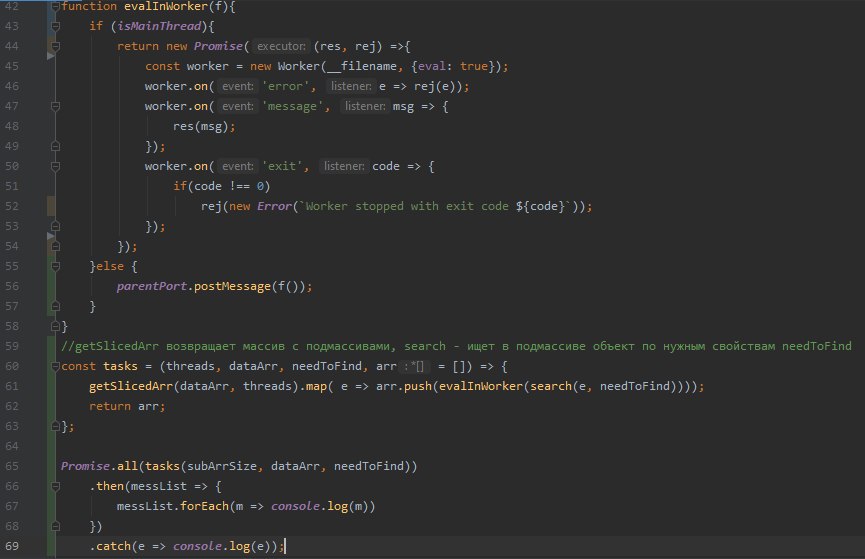Click the fold end marker at line 68

(55, 526)
